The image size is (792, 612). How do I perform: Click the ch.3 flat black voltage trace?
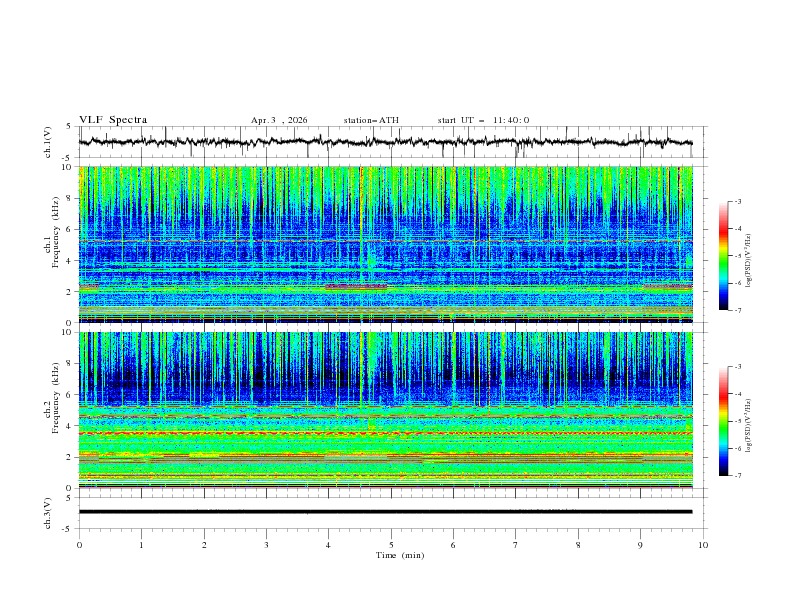point(385,512)
